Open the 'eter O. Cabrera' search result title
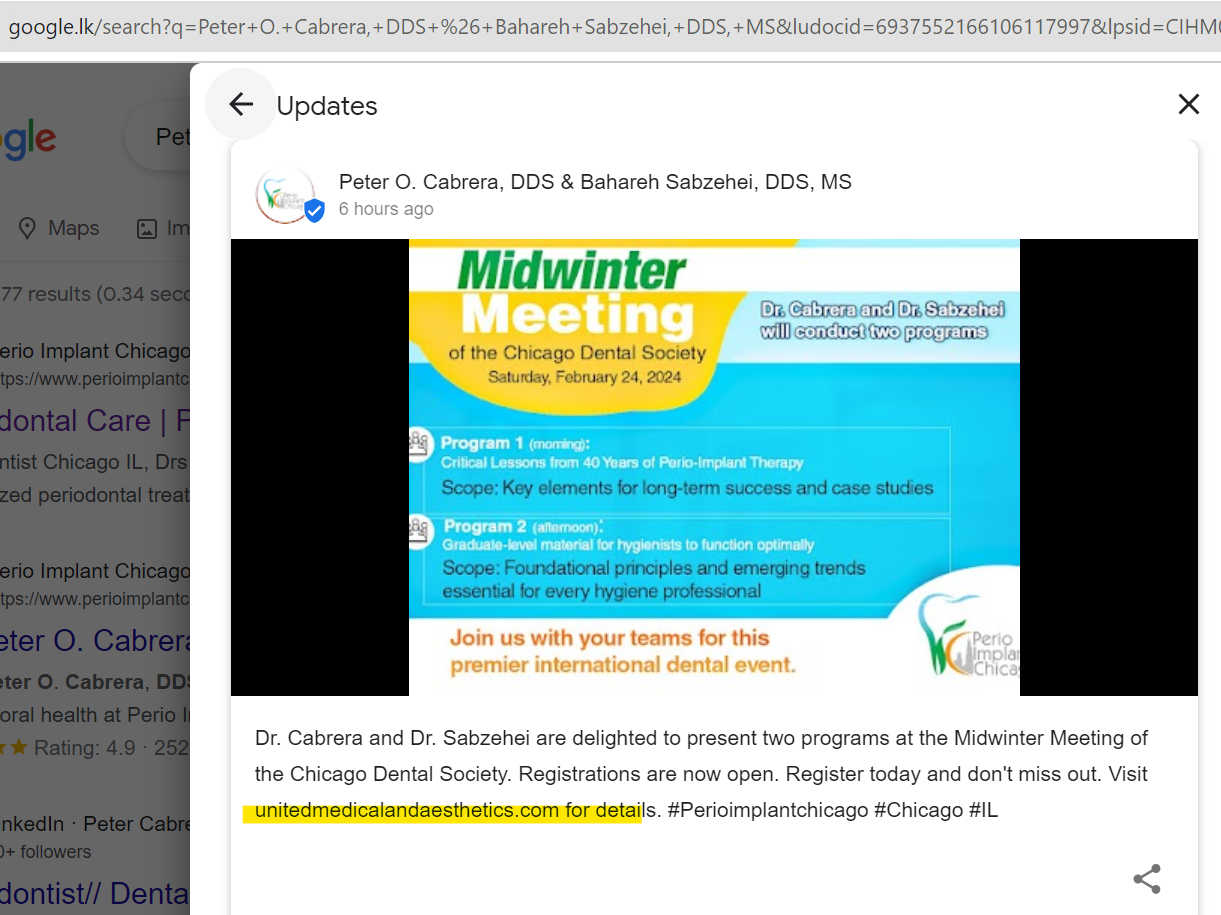 95,640
